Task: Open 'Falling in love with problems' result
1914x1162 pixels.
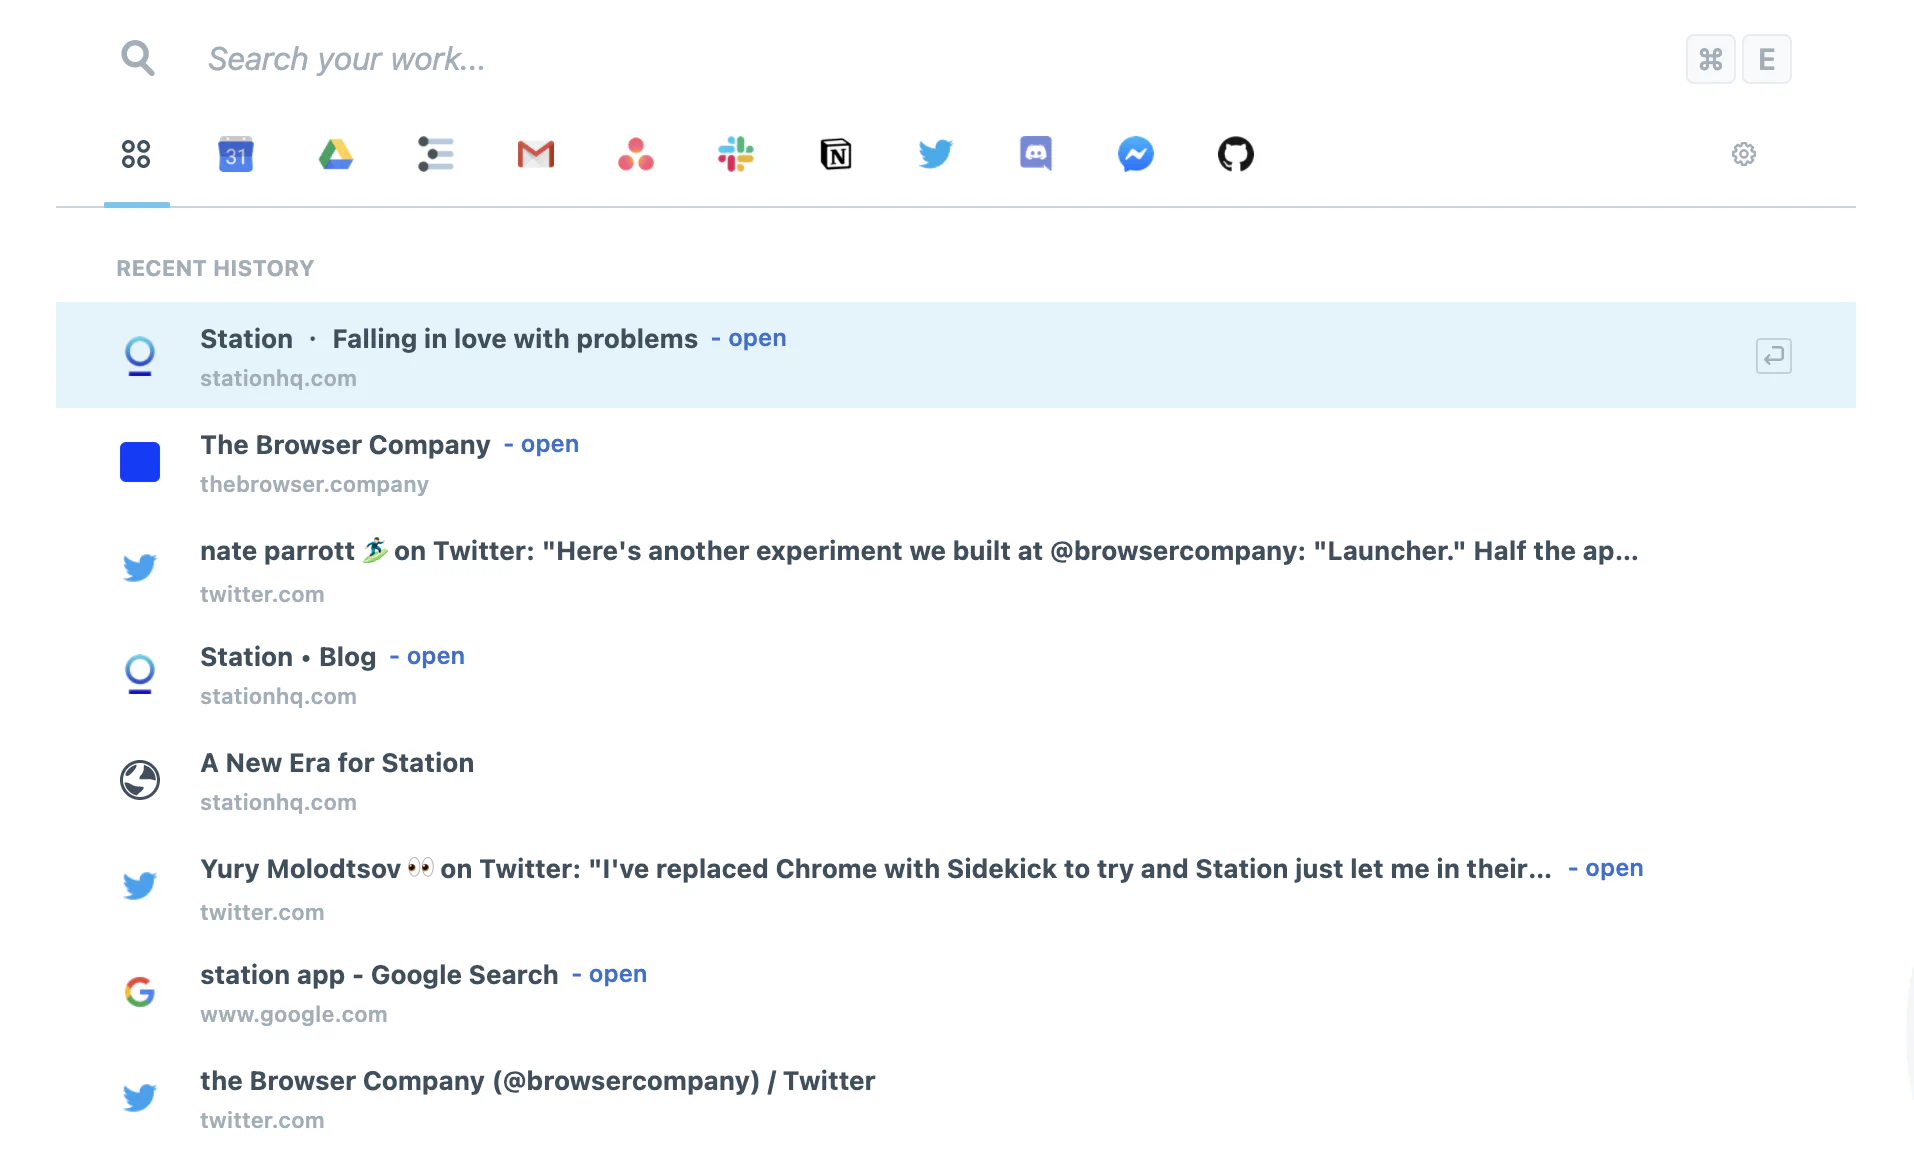Action: tap(514, 340)
